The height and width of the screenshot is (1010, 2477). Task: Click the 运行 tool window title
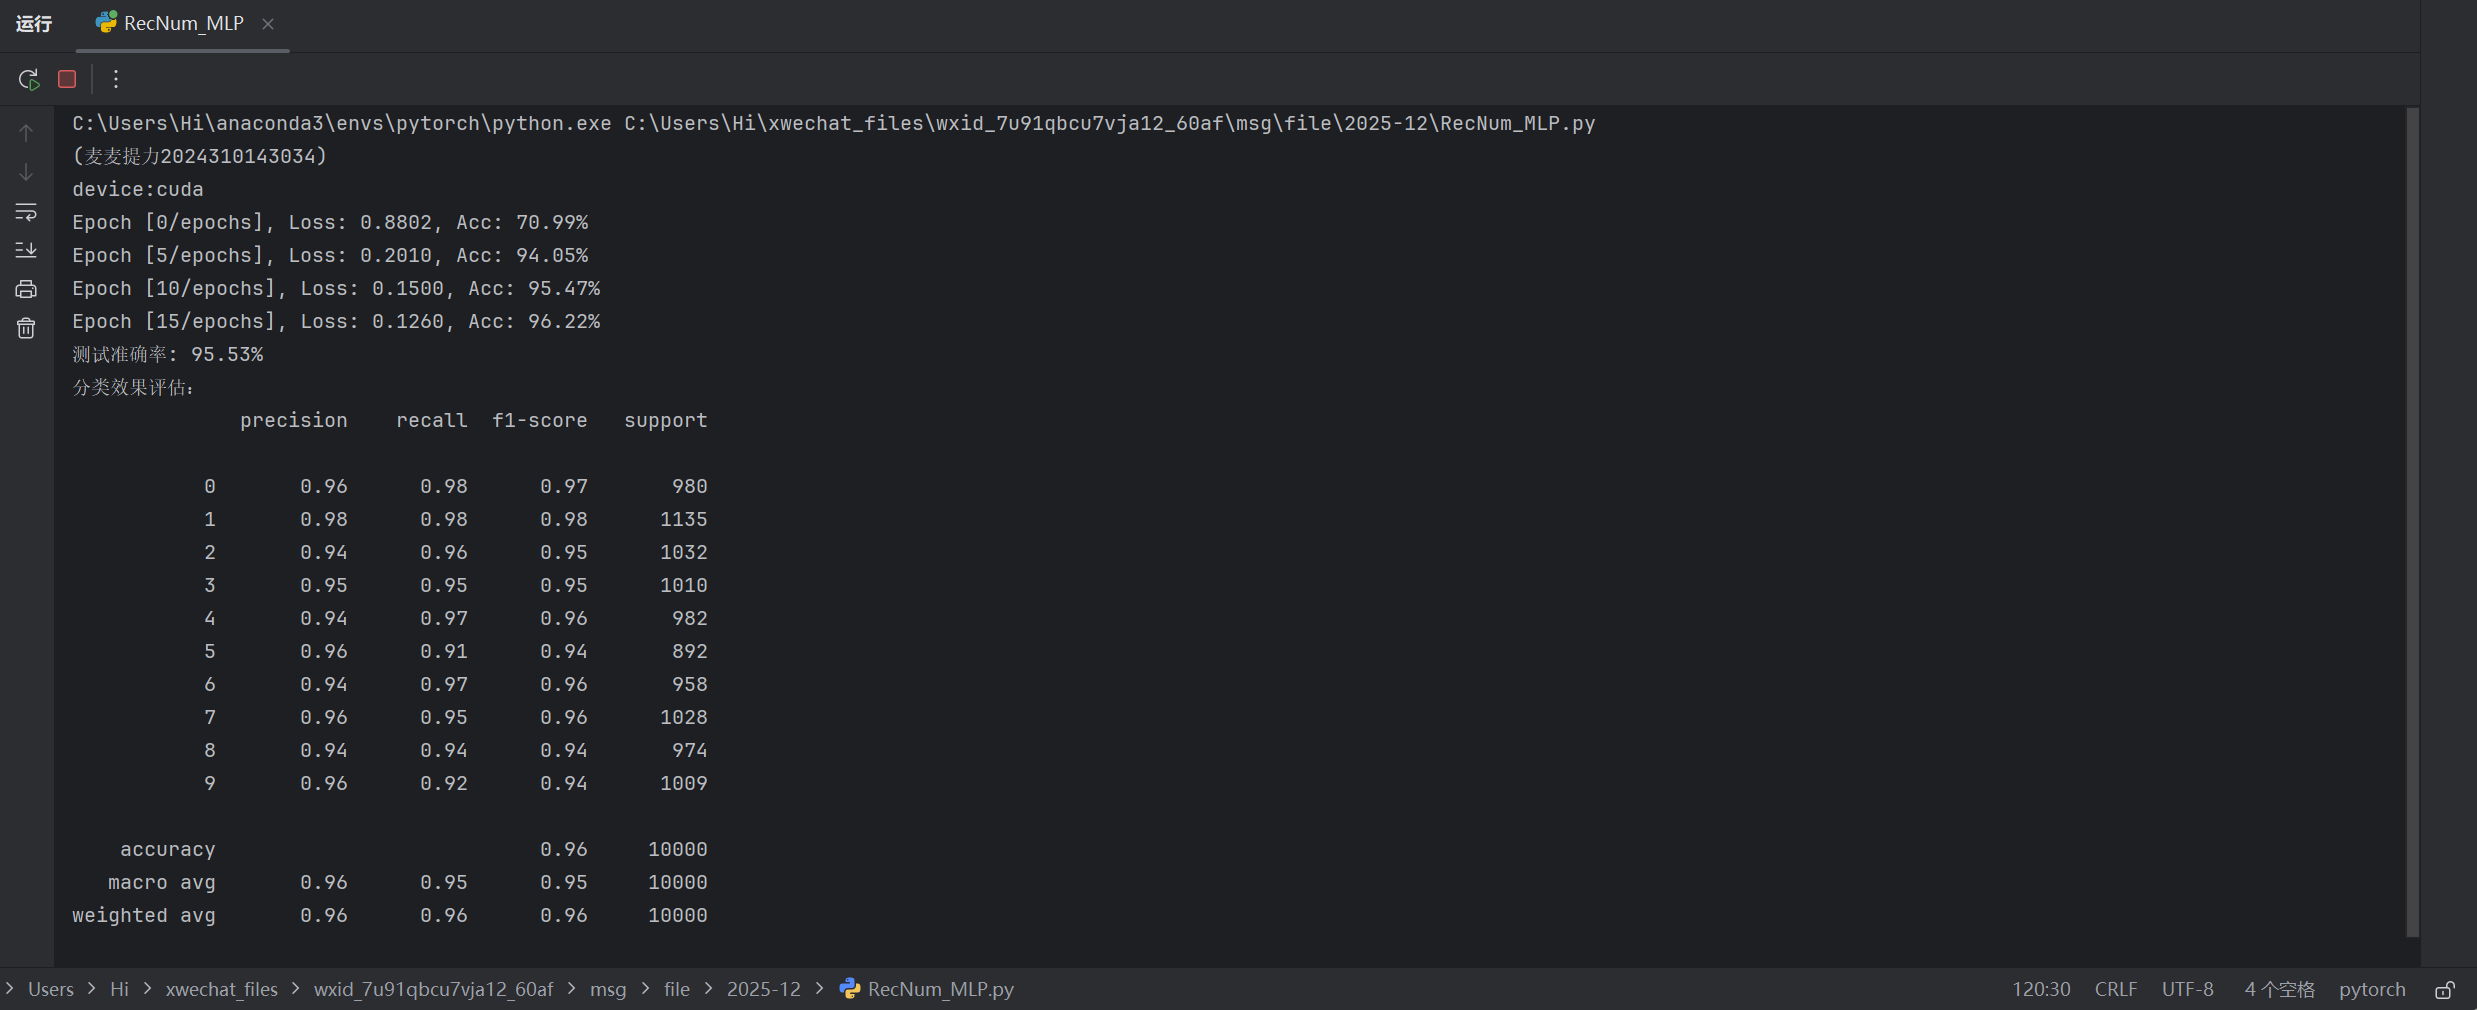(x=34, y=23)
